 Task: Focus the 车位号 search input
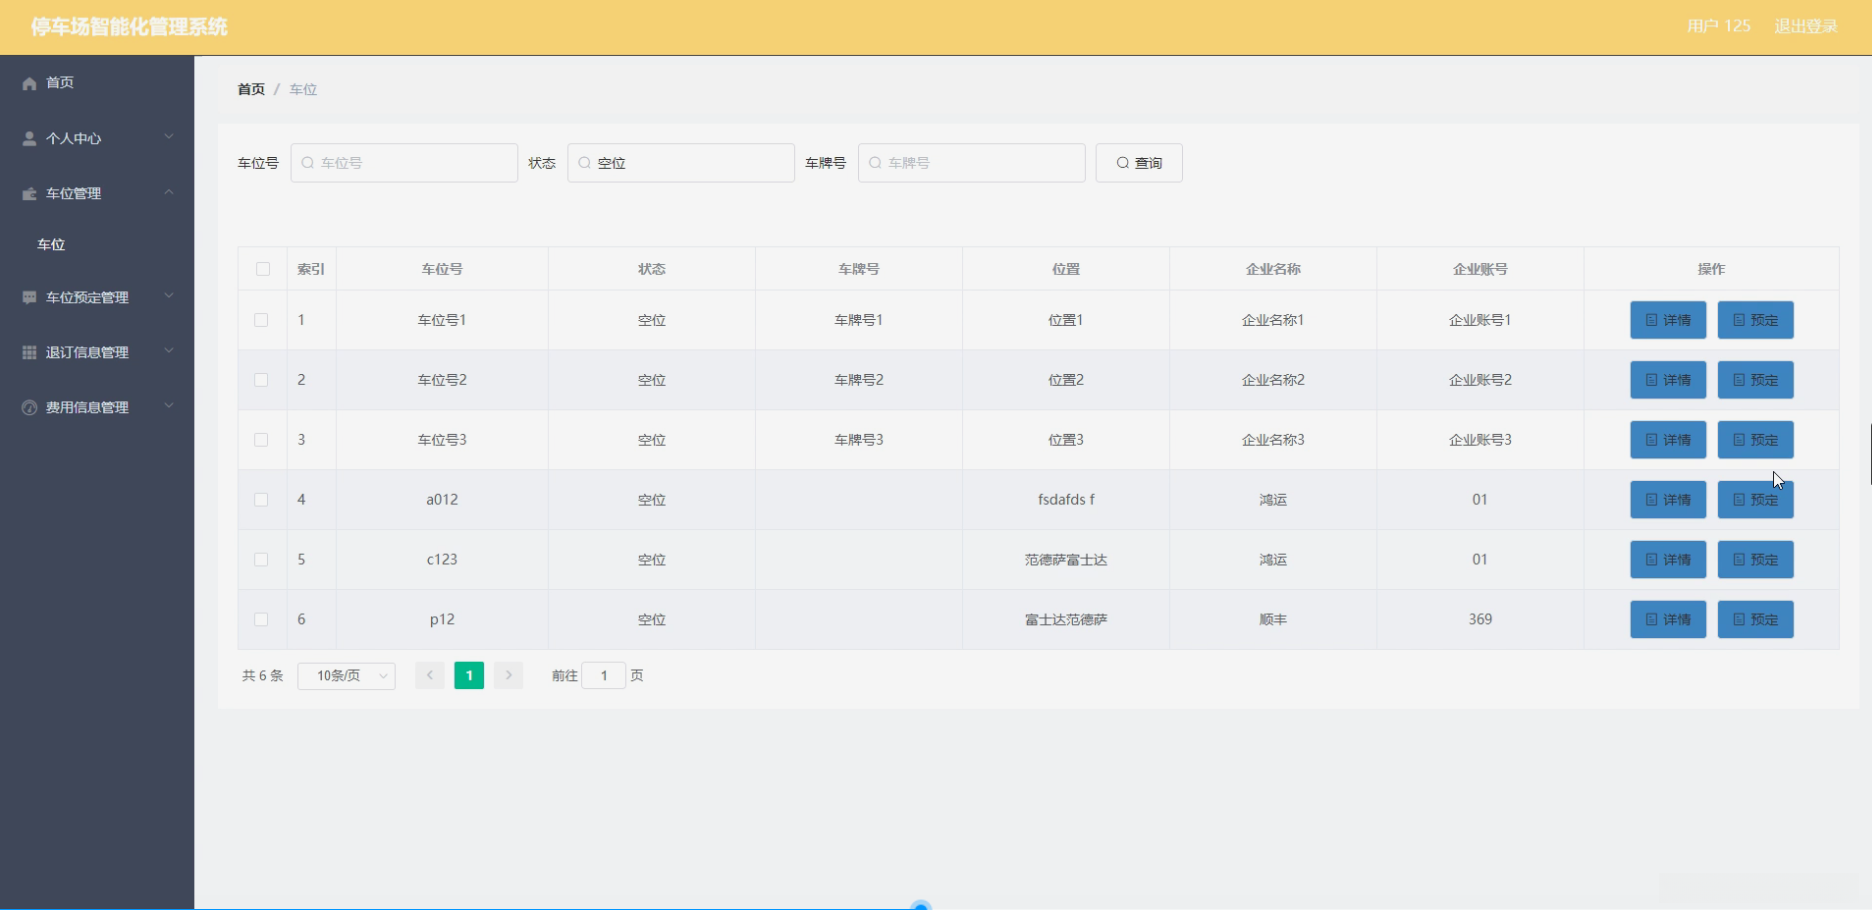pyautogui.click(x=404, y=163)
